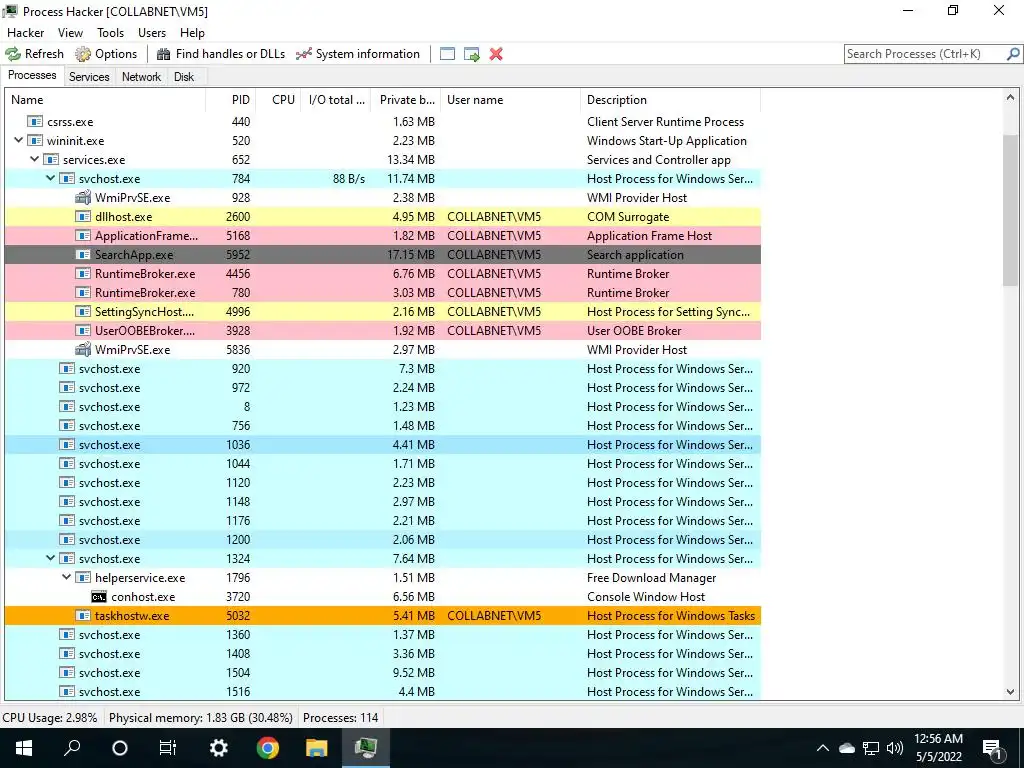Image resolution: width=1024 pixels, height=768 pixels.
Task: Collapse svchost.exe PID 784 node
Action: [50, 178]
